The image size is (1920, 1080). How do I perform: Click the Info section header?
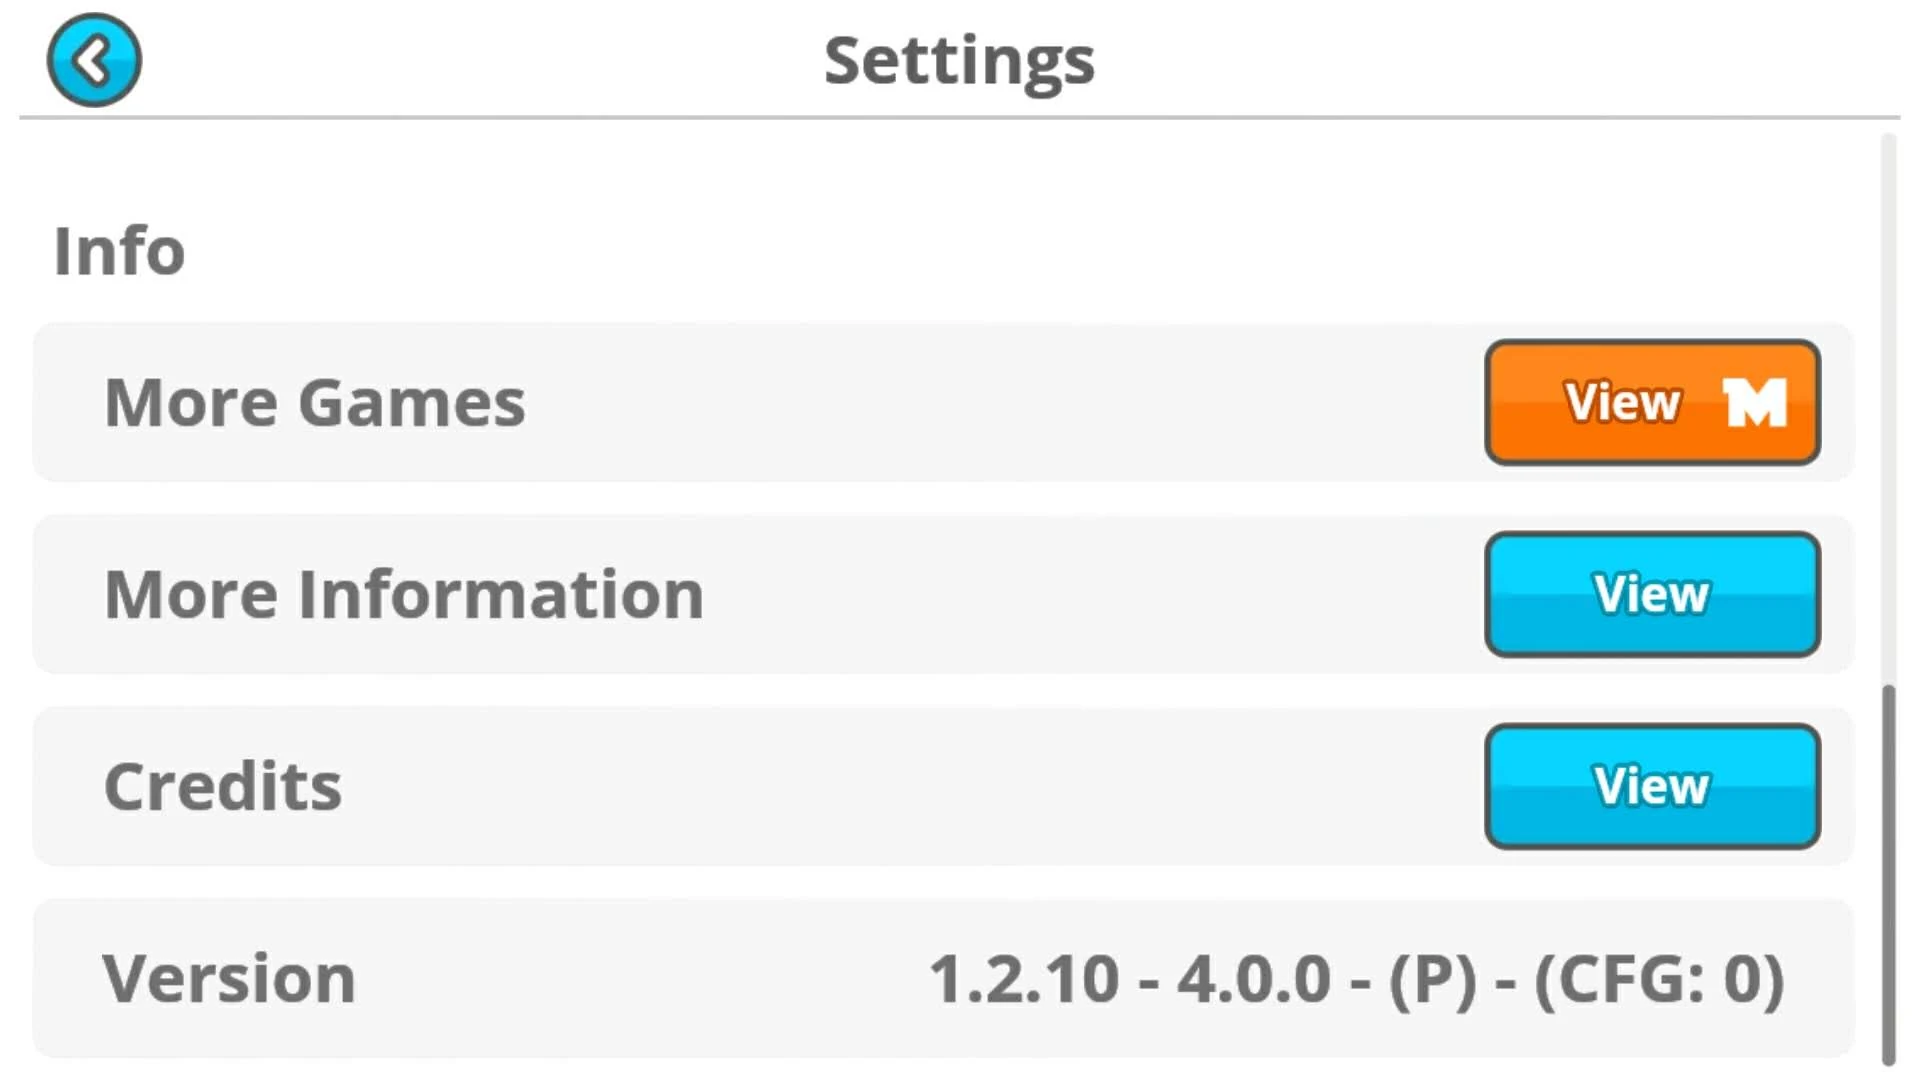point(119,250)
